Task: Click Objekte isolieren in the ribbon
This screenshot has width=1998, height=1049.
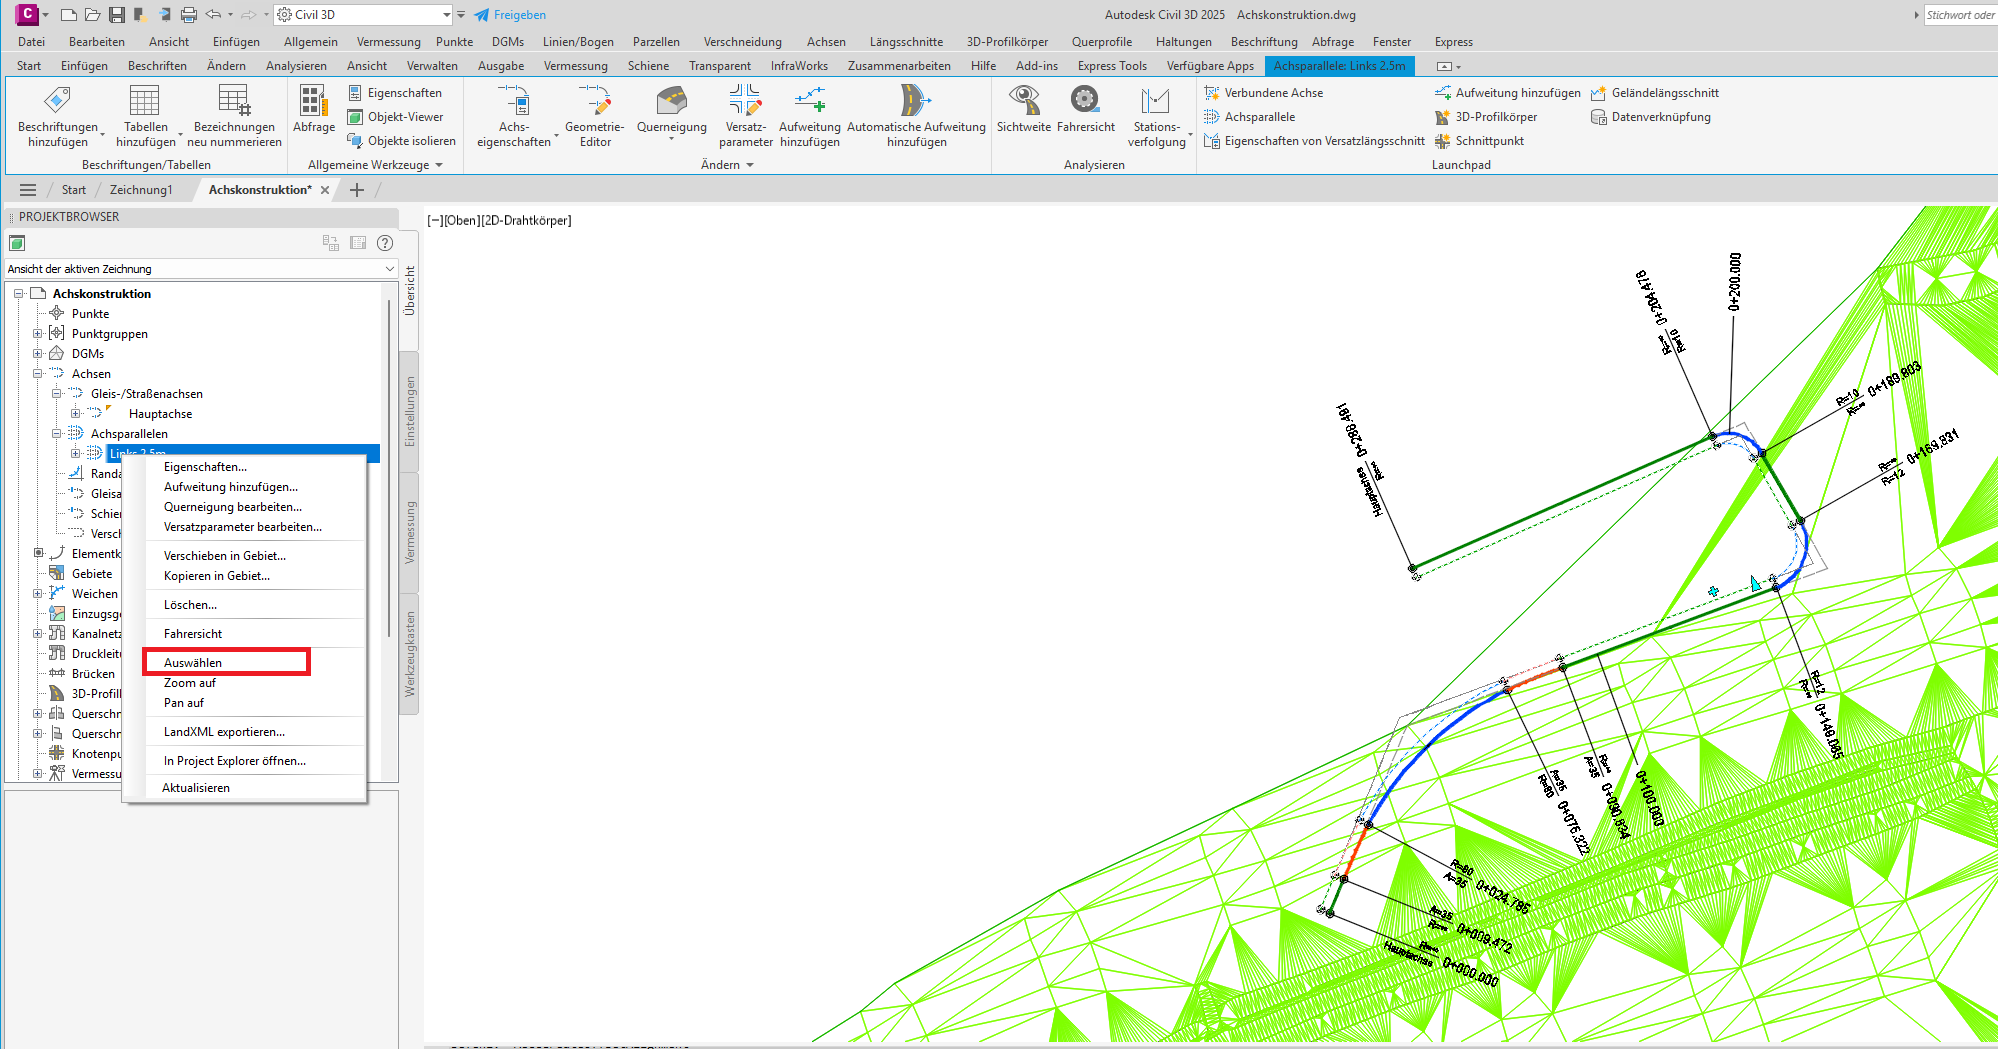Action: (x=402, y=141)
